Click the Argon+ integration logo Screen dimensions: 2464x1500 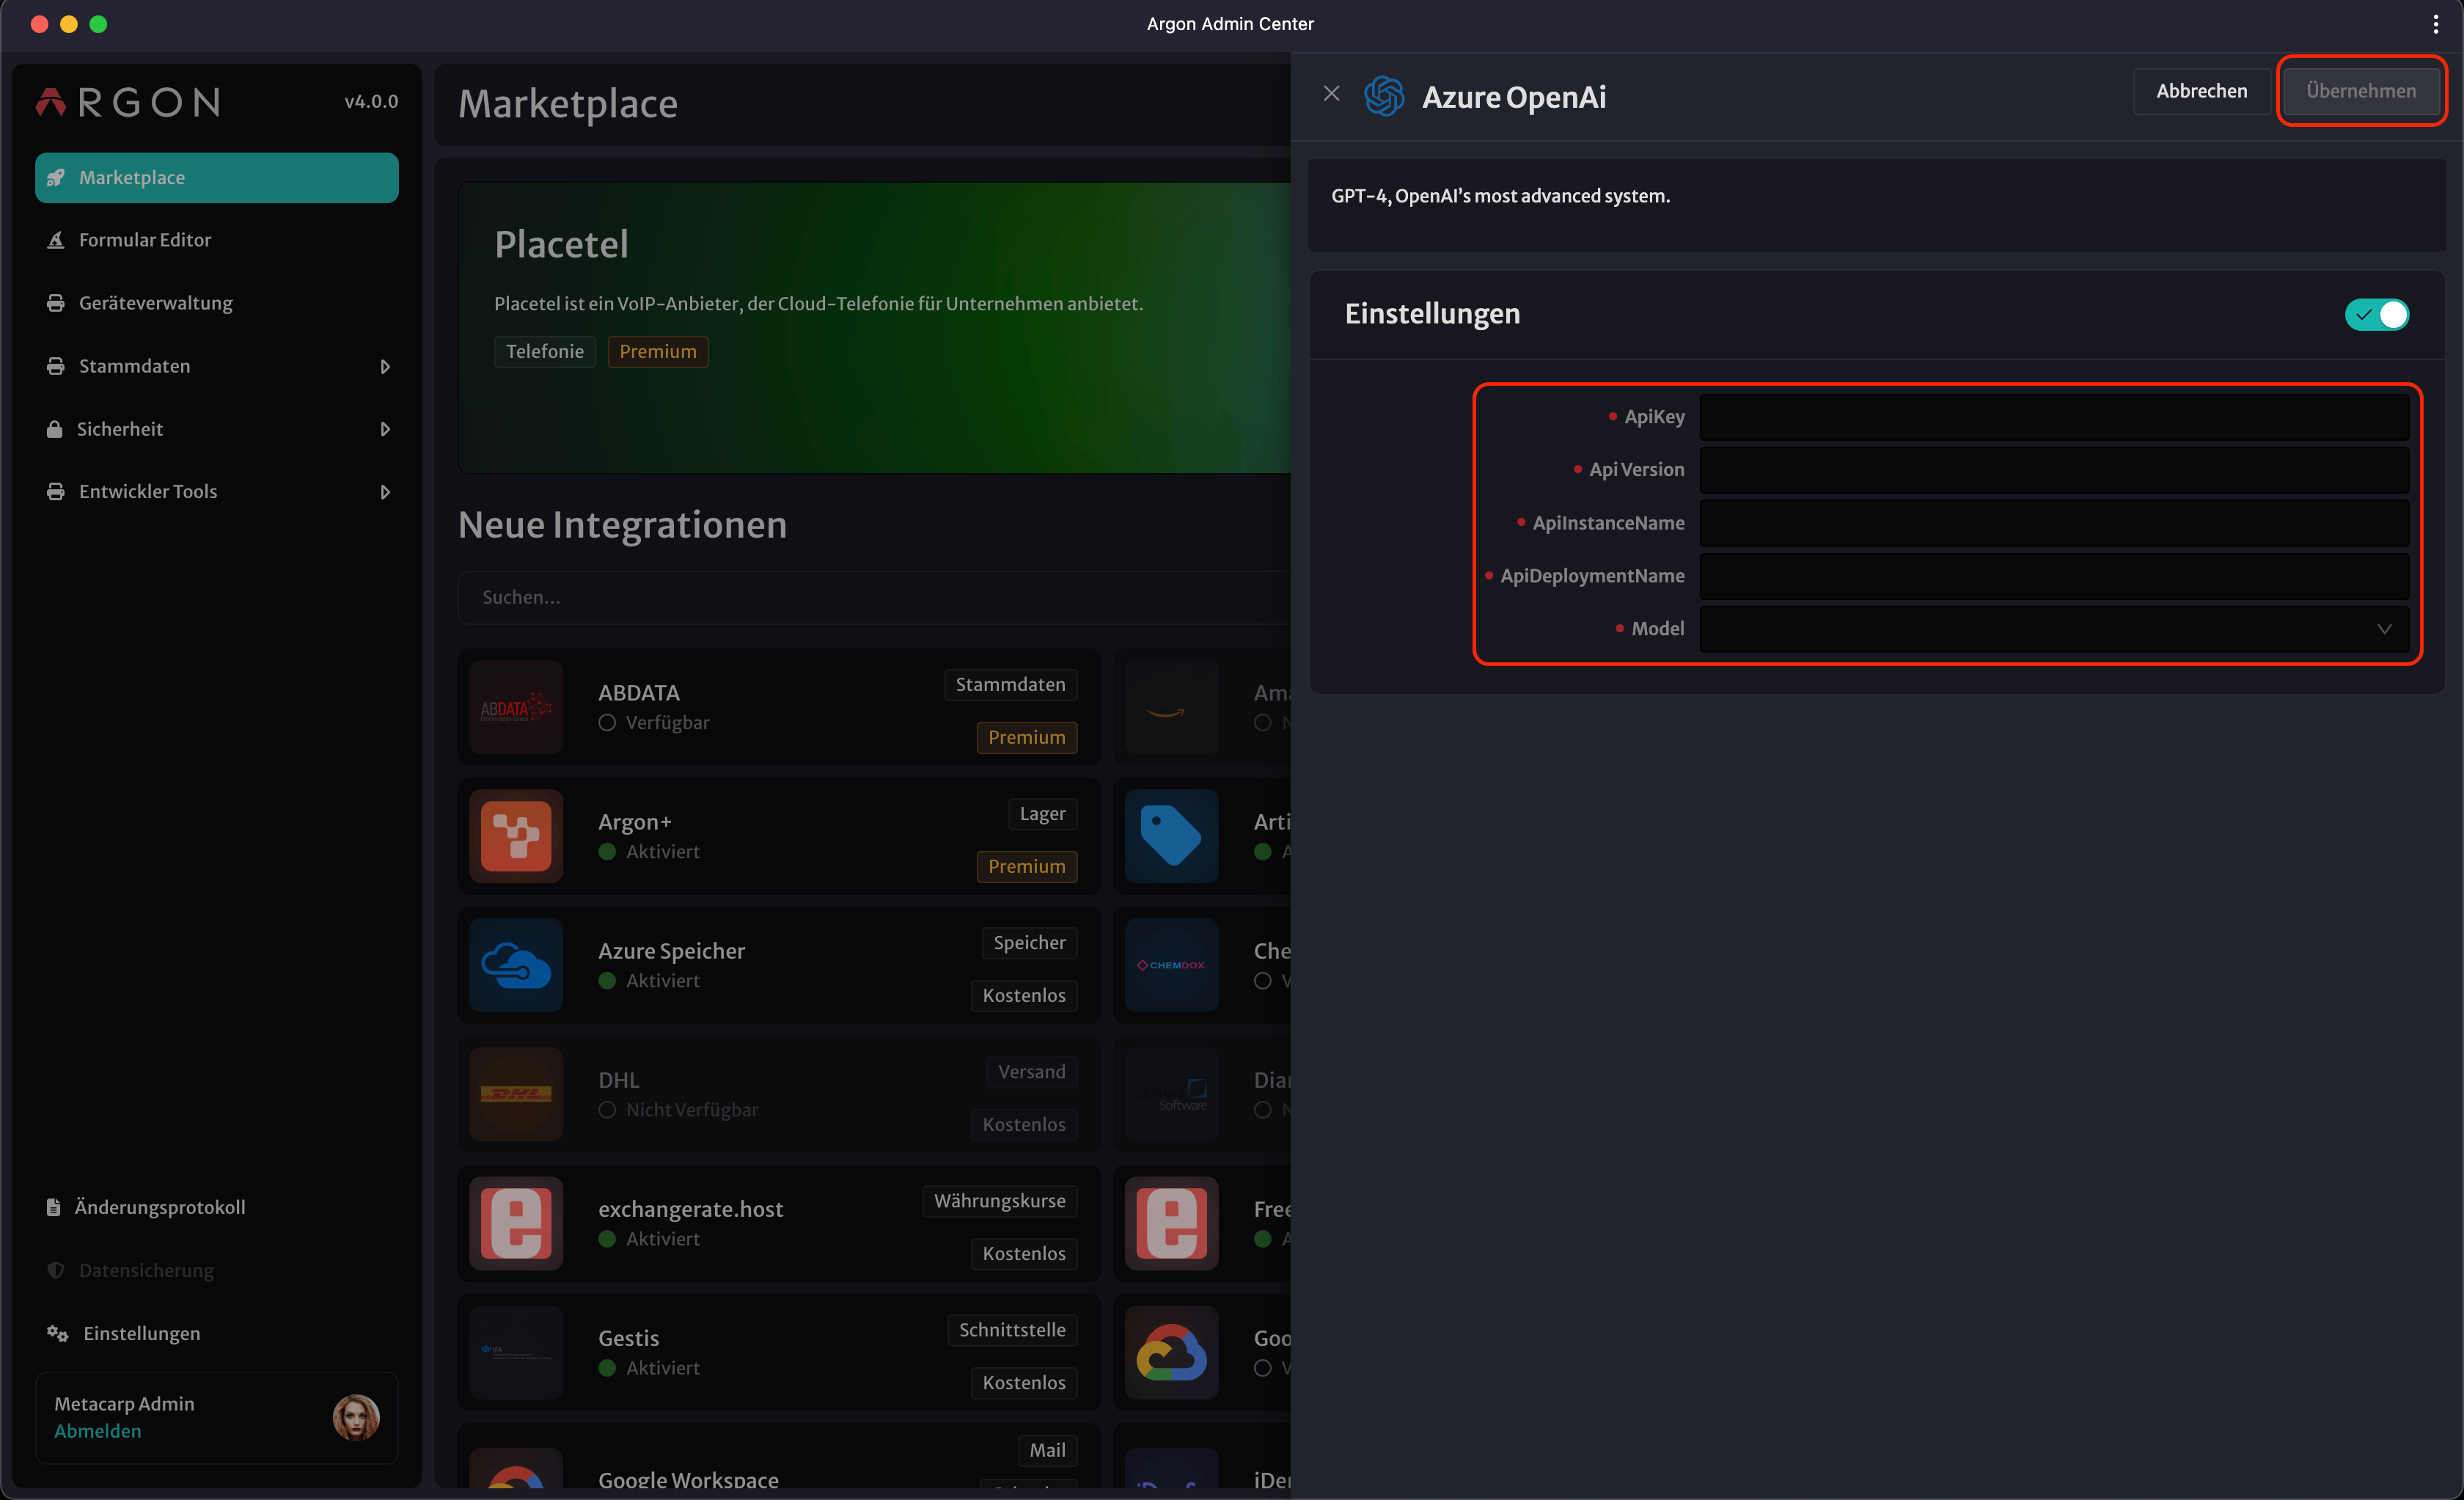pos(516,836)
